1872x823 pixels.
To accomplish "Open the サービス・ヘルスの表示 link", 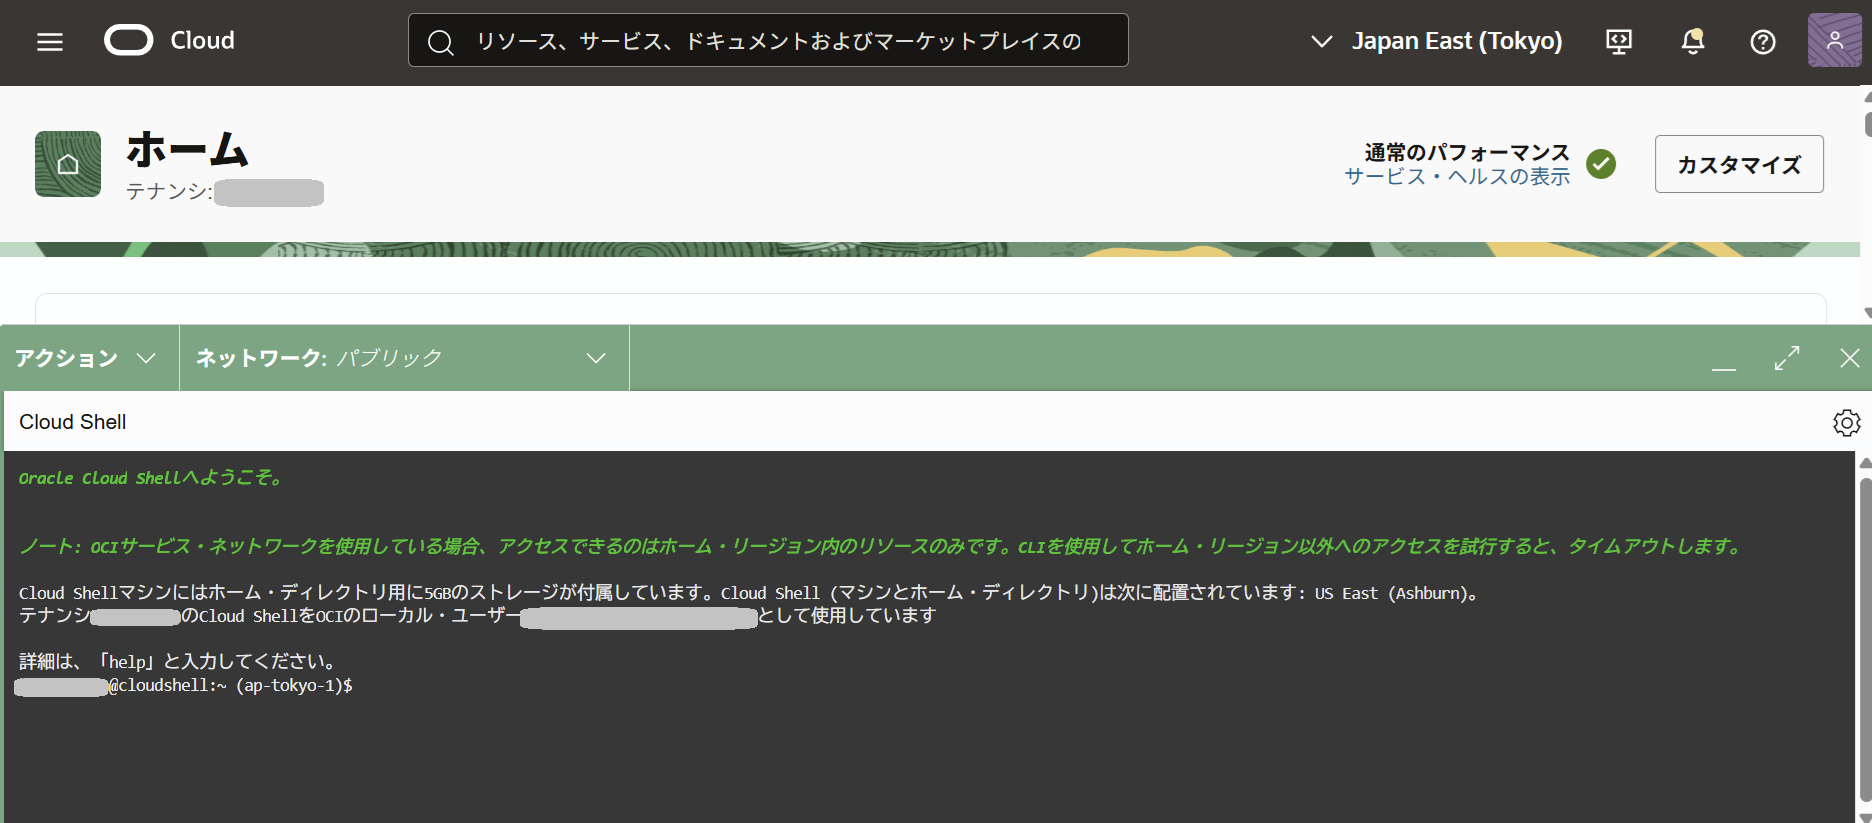I will coord(1456,177).
